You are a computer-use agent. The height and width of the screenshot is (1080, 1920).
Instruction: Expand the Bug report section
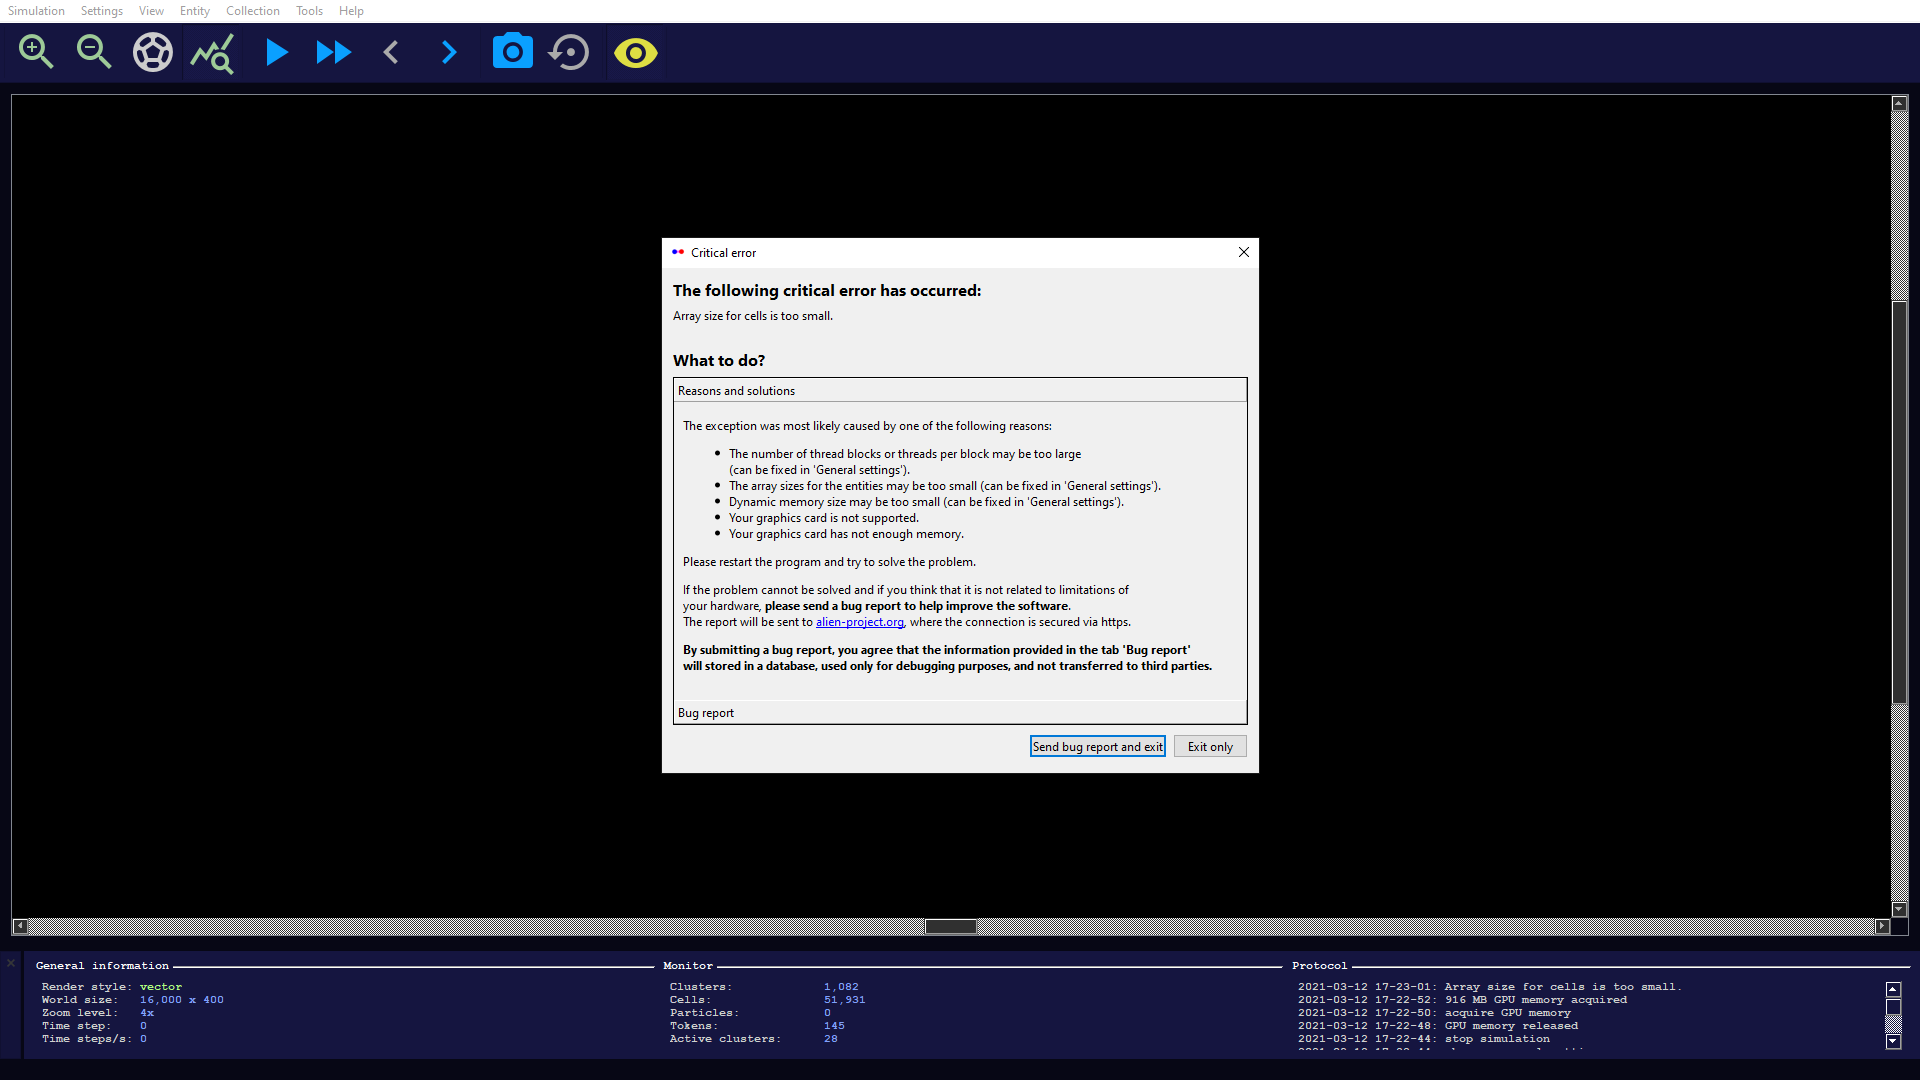706,713
